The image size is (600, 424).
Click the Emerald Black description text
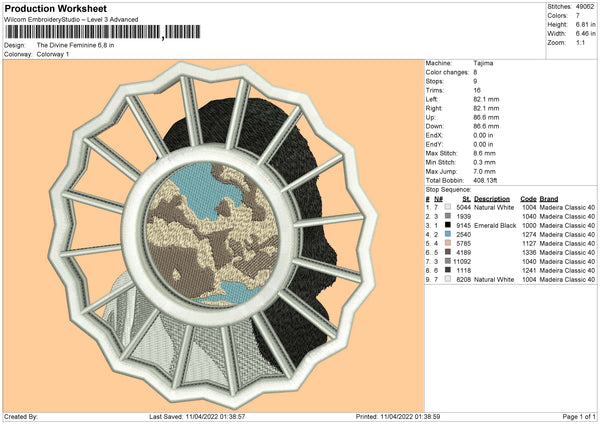point(495,225)
